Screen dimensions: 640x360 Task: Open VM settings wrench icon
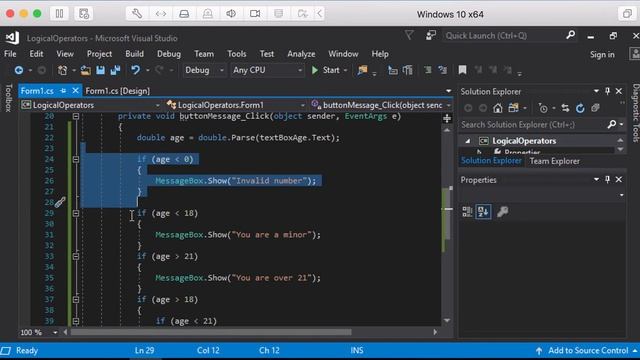pos(137,14)
